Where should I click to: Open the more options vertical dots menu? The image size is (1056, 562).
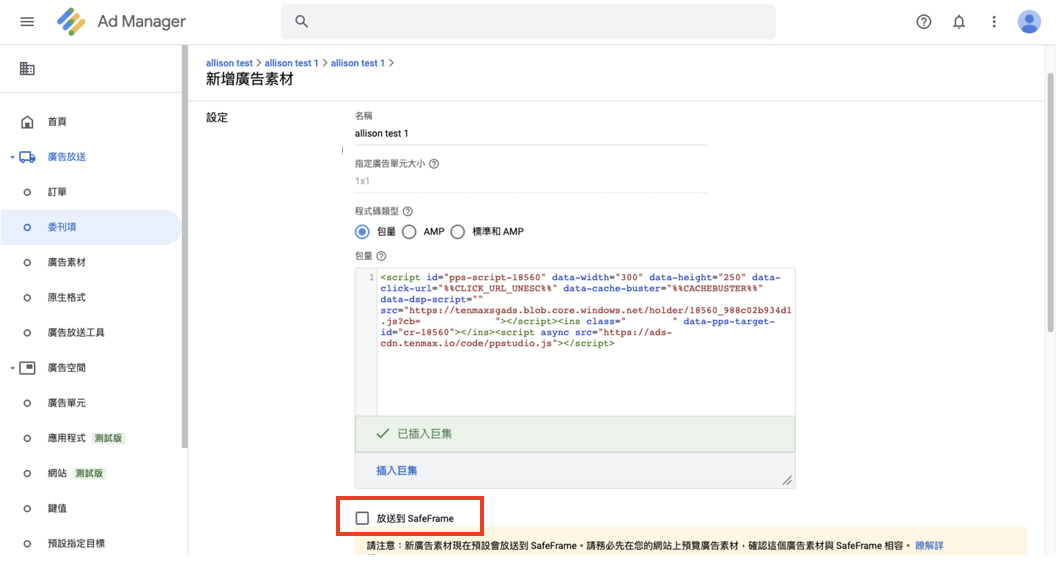coord(993,22)
